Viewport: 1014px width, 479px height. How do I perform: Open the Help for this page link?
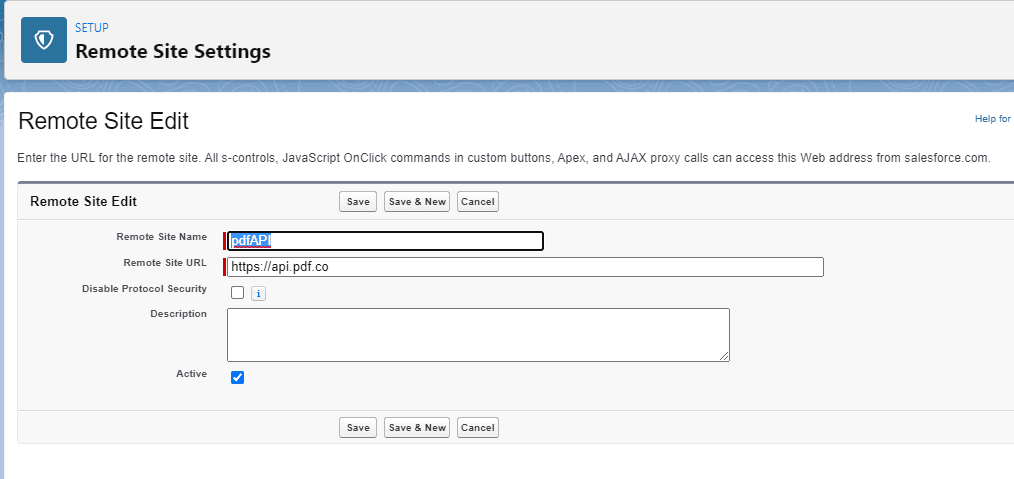coord(993,119)
